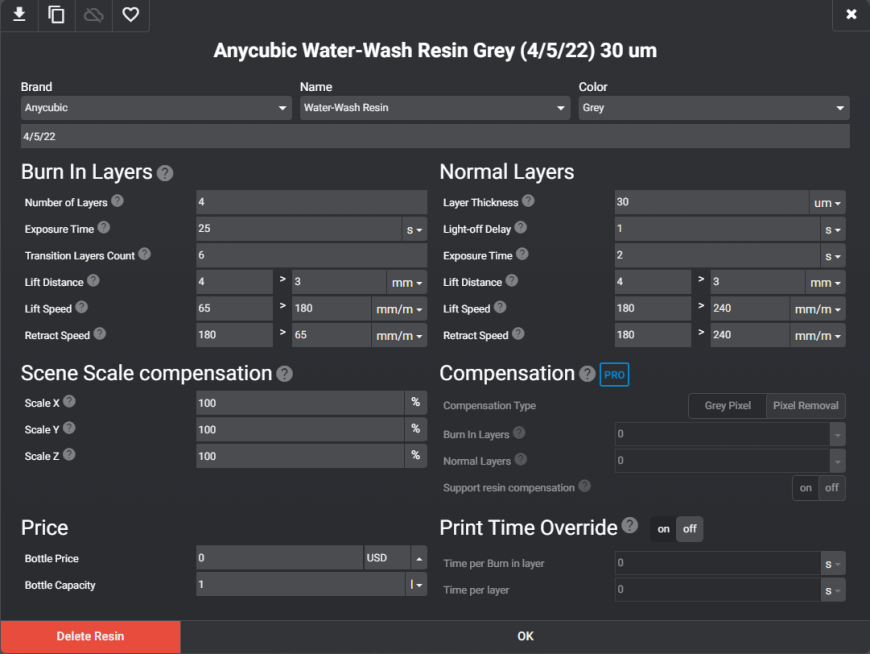The image size is (870, 654).
Task: Click Layer Thickness field showing 30
Action: [x=712, y=202]
